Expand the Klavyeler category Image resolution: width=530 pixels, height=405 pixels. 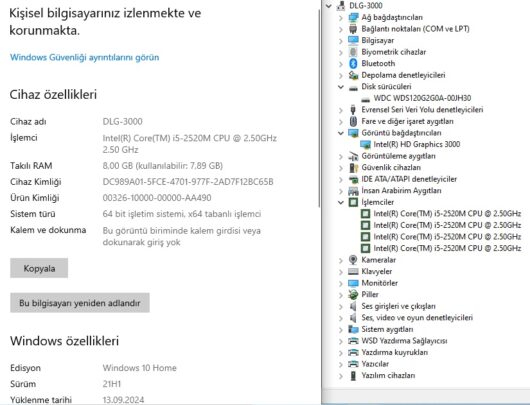tap(341, 271)
